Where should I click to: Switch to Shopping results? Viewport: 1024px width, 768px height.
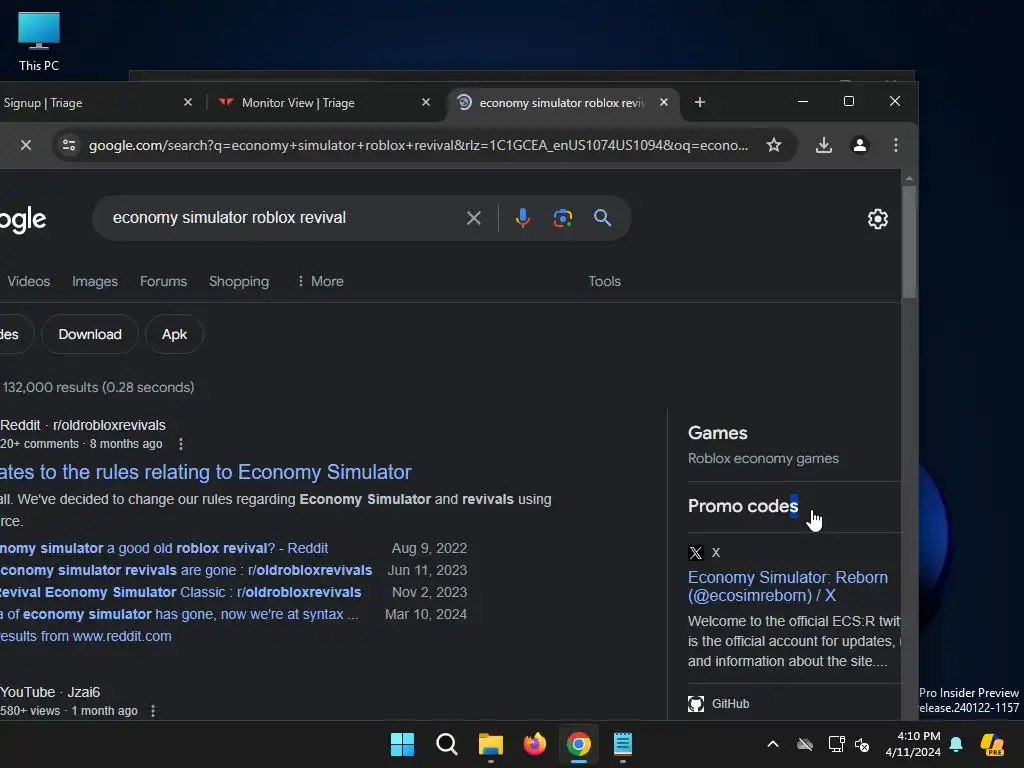click(239, 281)
